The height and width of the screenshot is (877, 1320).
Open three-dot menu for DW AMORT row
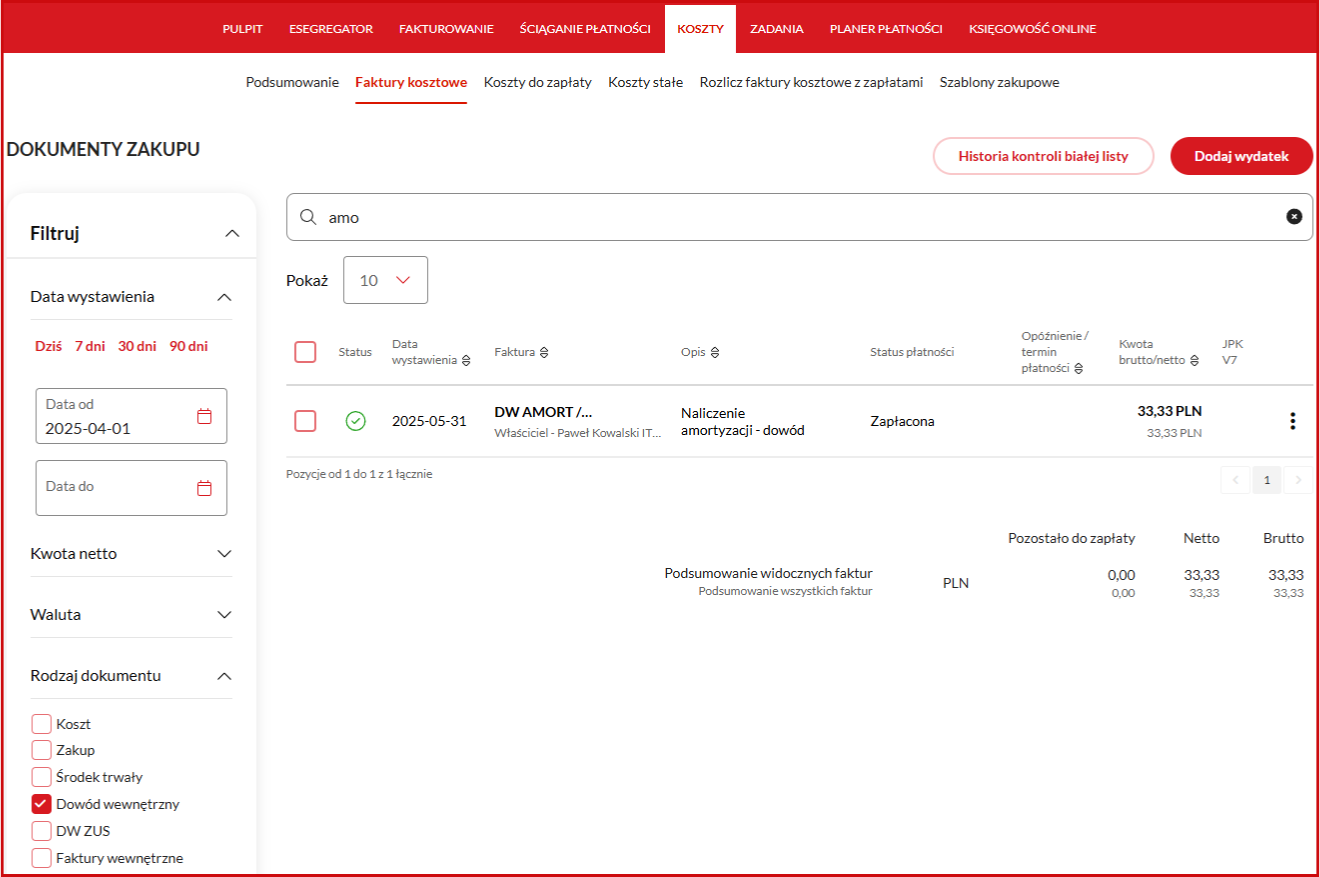click(1293, 421)
